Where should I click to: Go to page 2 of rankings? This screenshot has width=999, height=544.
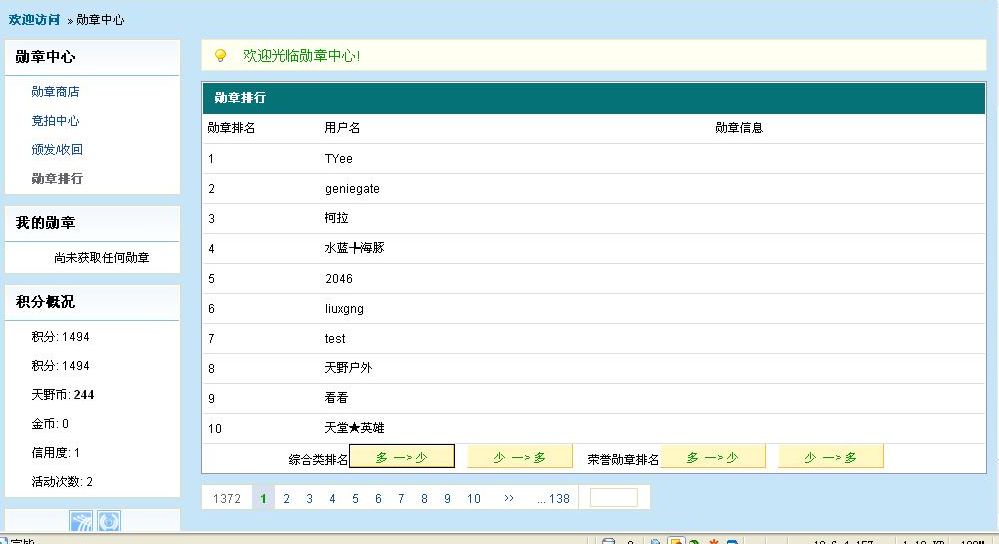[286, 498]
